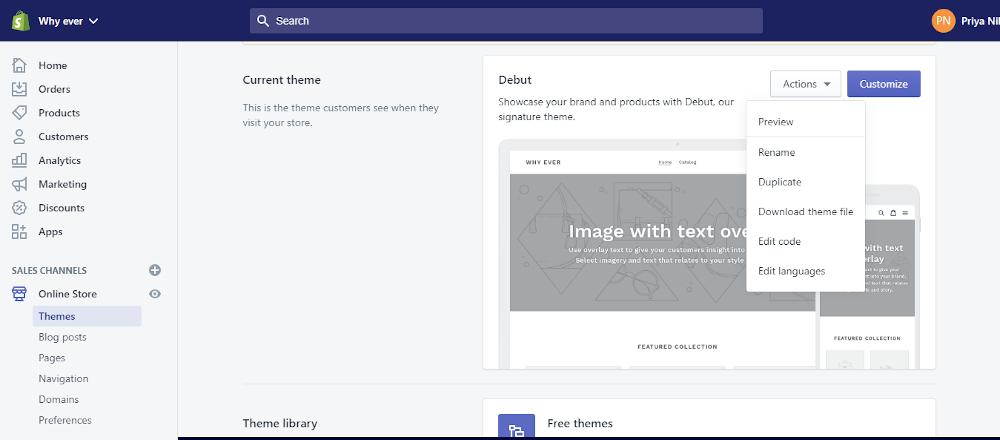Choose Download theme file option
The height and width of the screenshot is (440, 1000).
(805, 212)
